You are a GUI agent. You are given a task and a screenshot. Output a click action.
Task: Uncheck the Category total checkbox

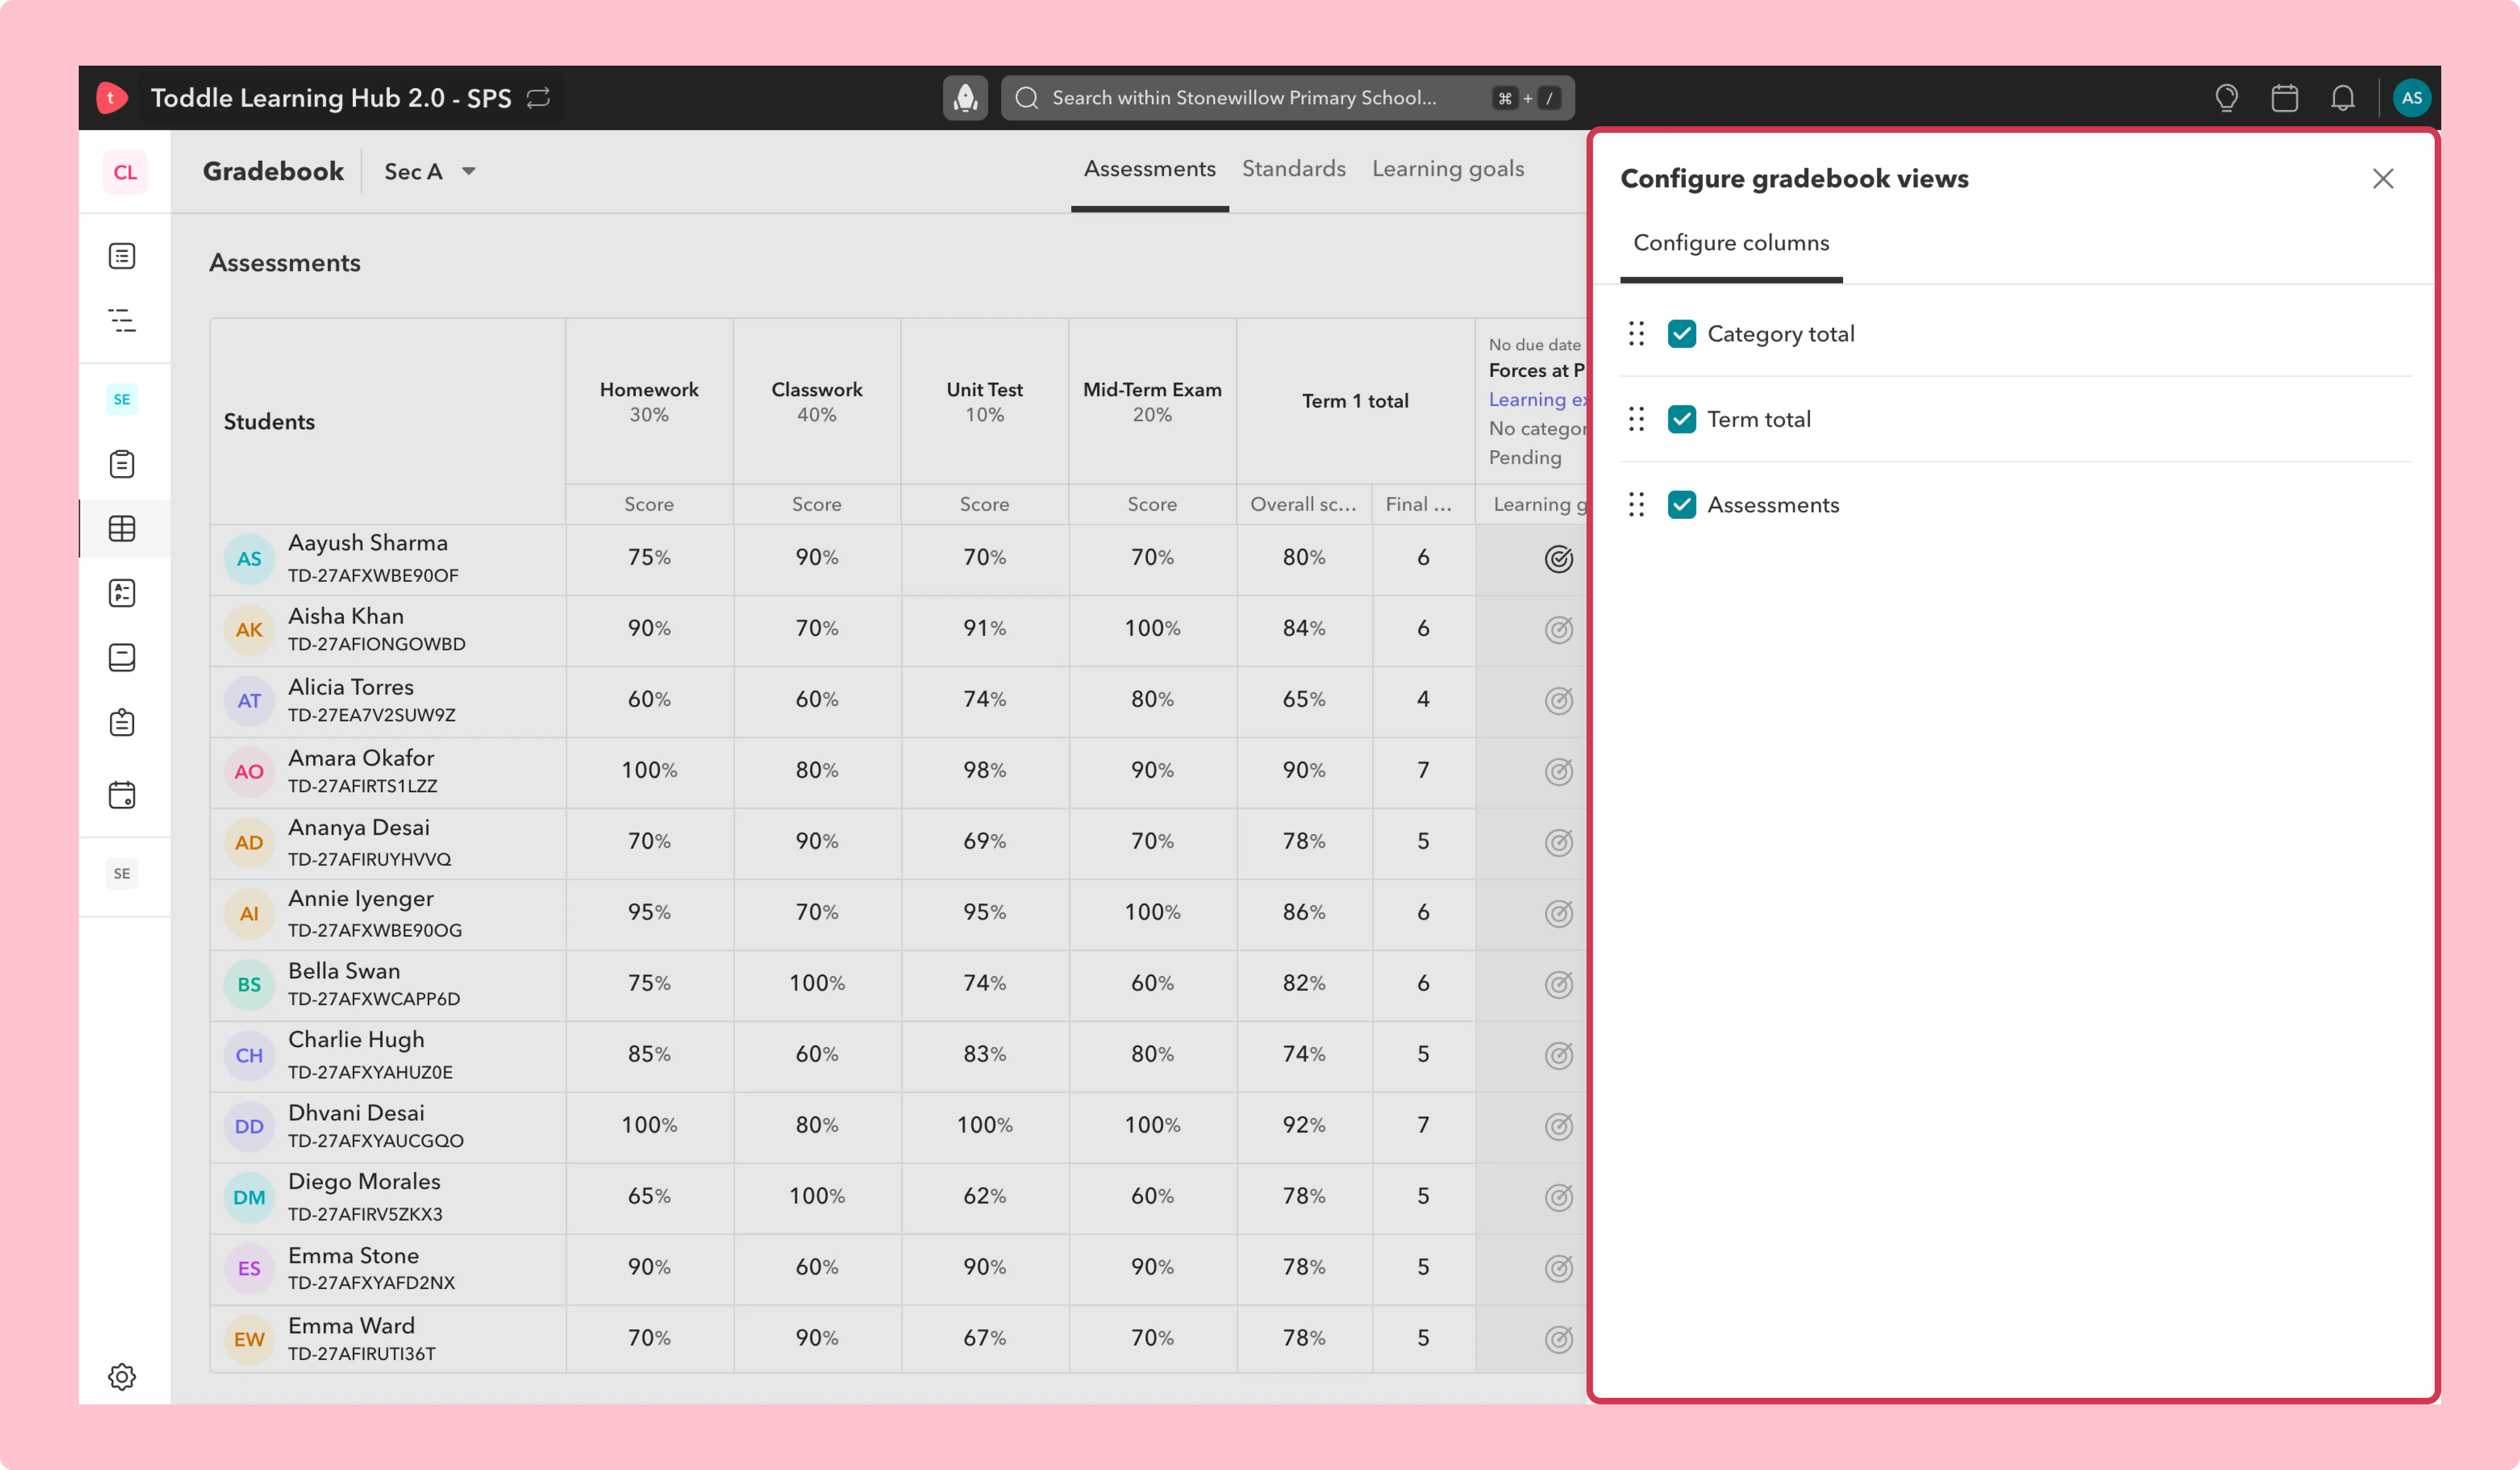point(1682,333)
